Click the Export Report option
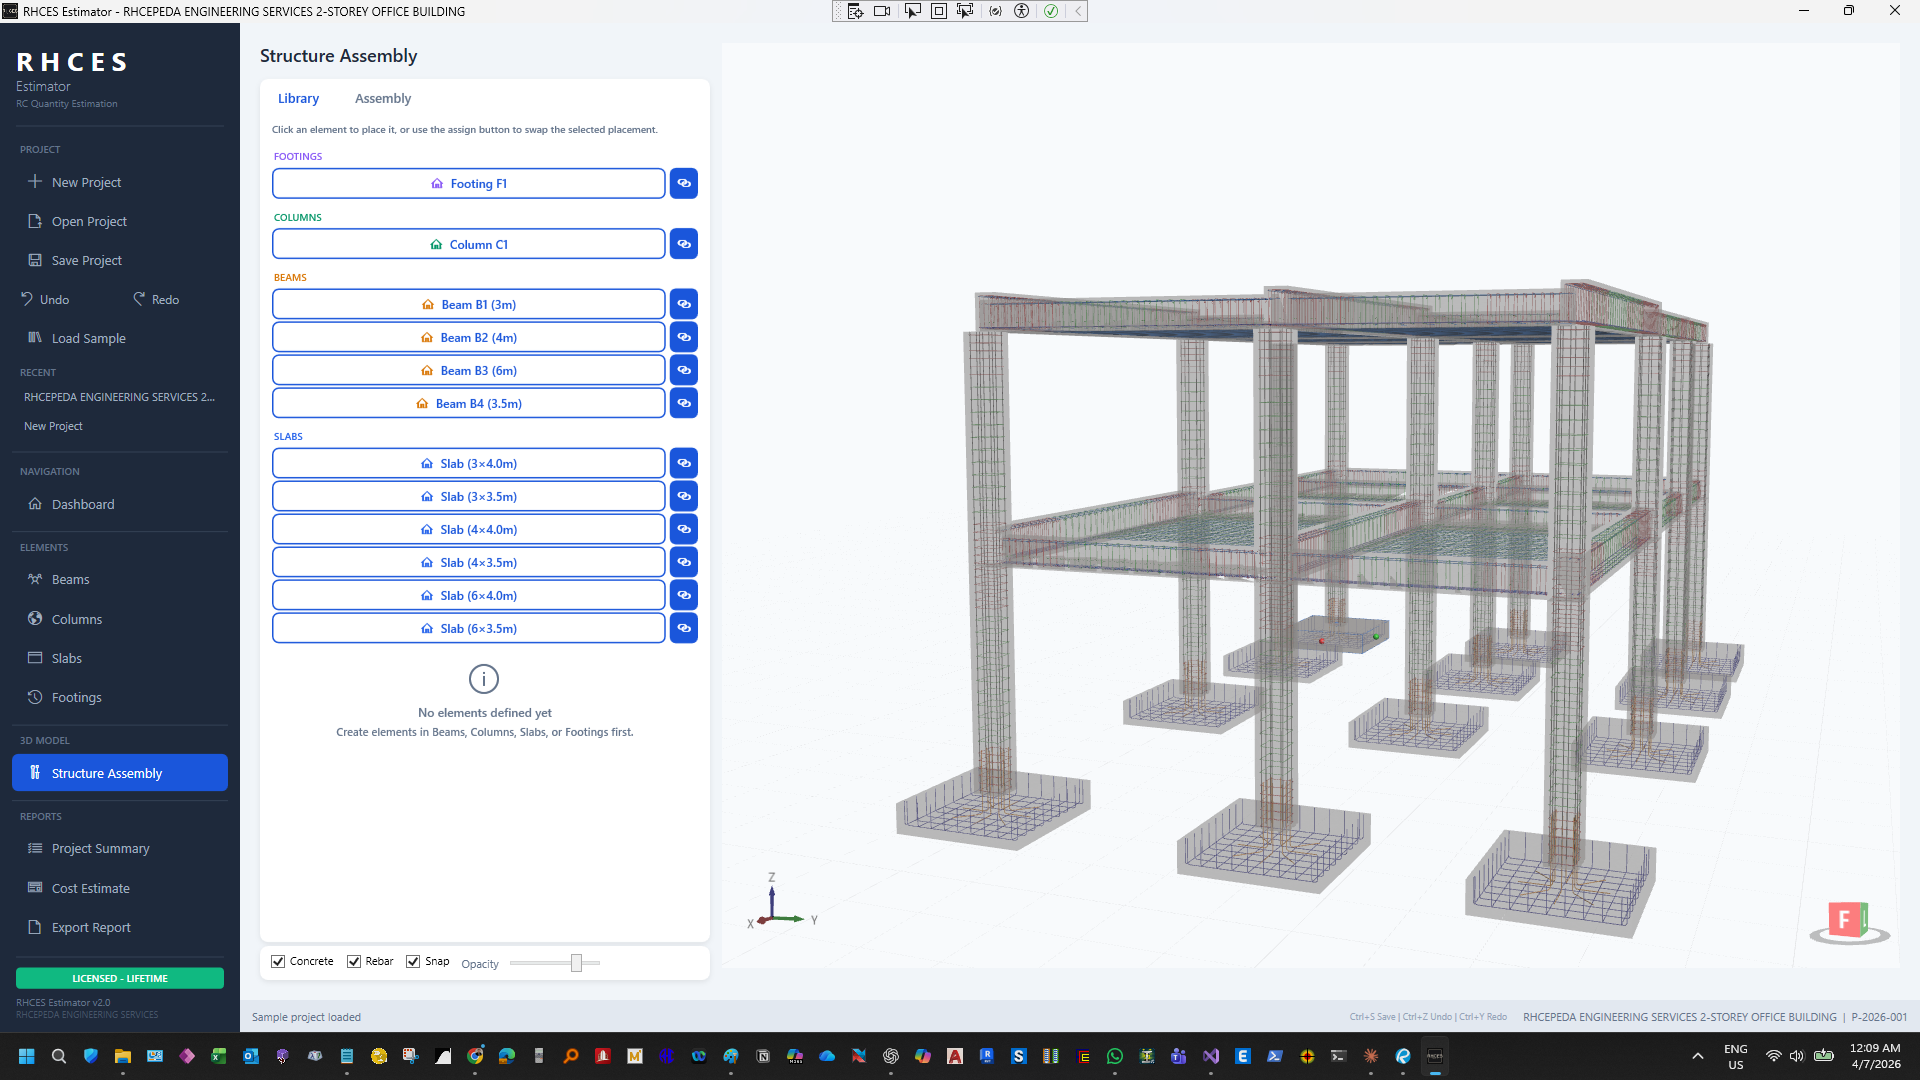The width and height of the screenshot is (1920, 1080). (x=91, y=927)
